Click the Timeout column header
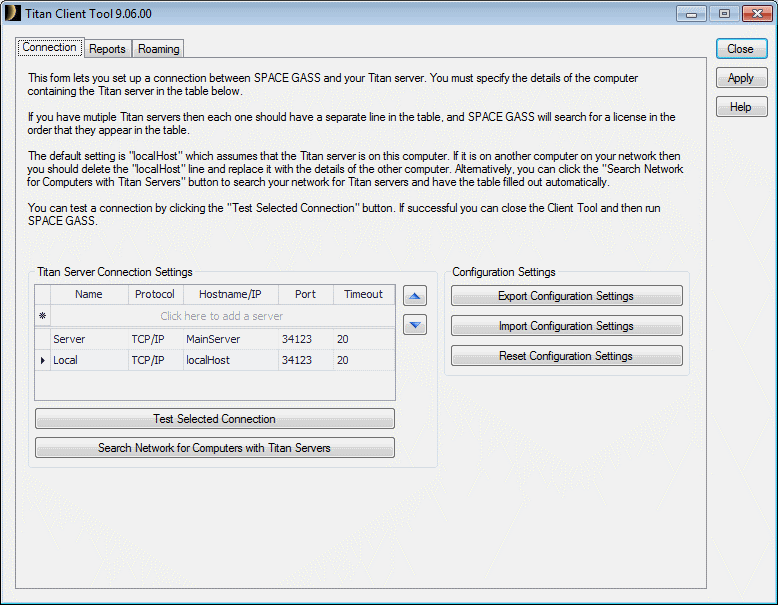Viewport: 778px width, 605px height. (364, 294)
